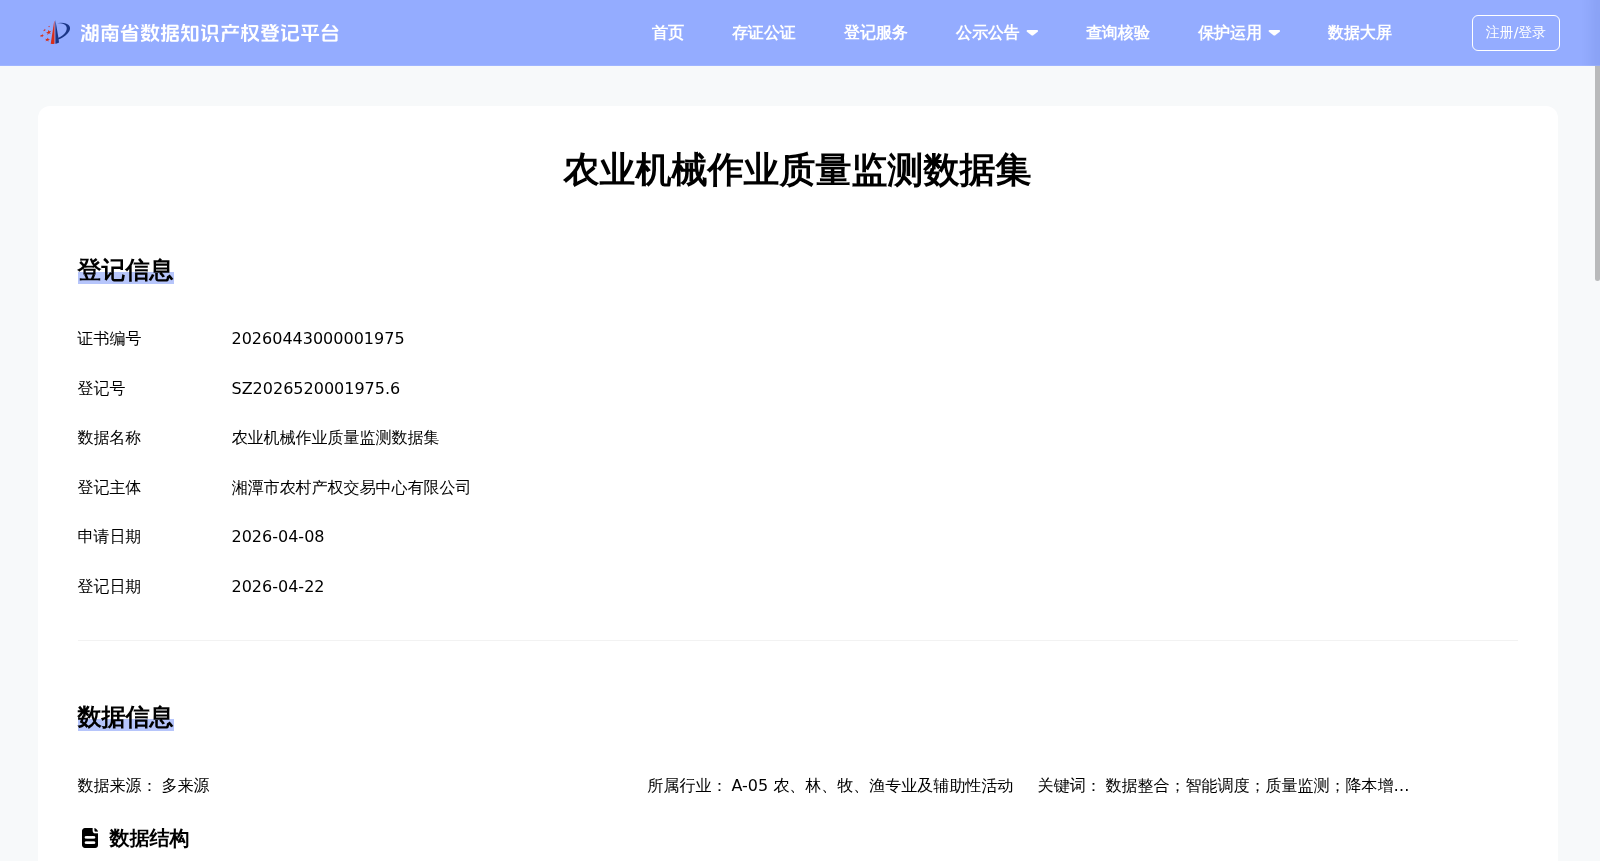Open the 登记服务 menu
1600x861 pixels.
click(876, 33)
